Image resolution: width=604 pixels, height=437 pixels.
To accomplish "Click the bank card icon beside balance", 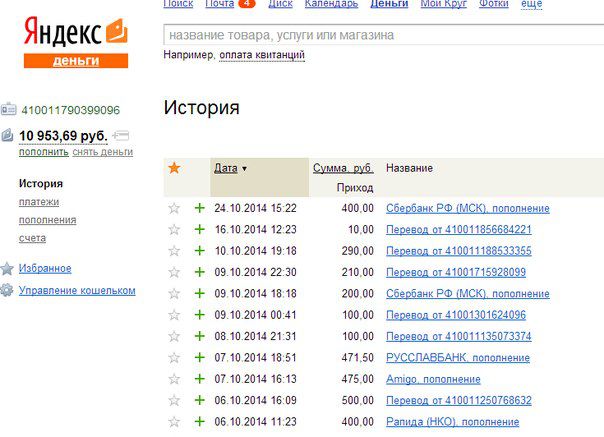I will (x=121, y=136).
